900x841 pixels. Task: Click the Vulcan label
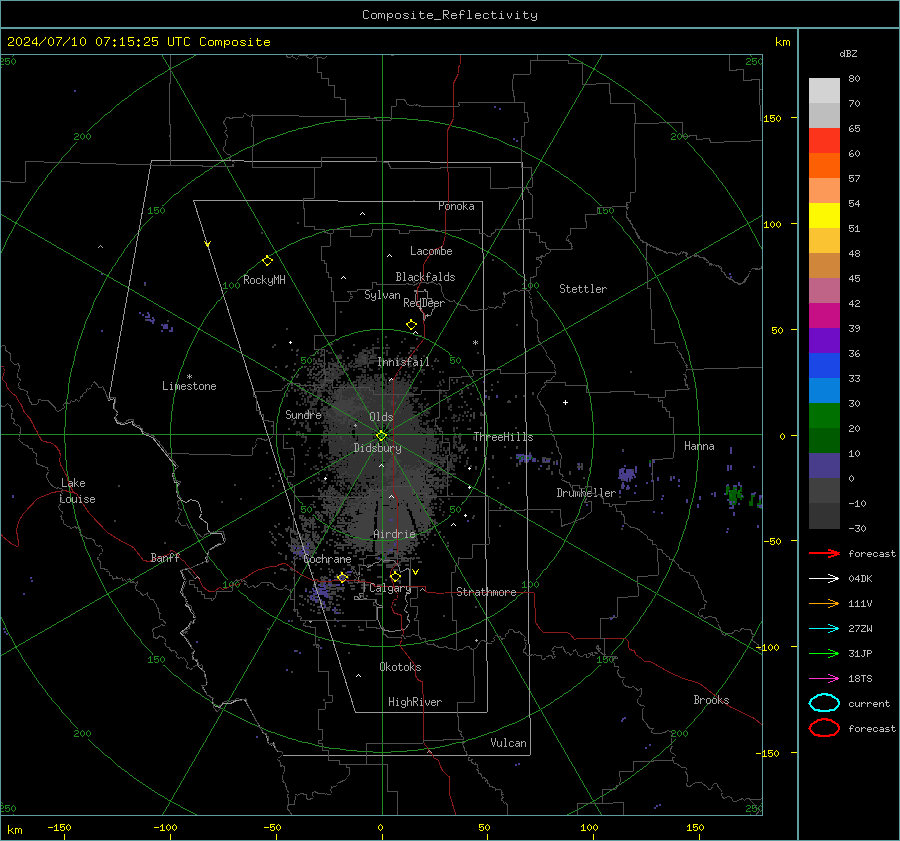coord(509,743)
